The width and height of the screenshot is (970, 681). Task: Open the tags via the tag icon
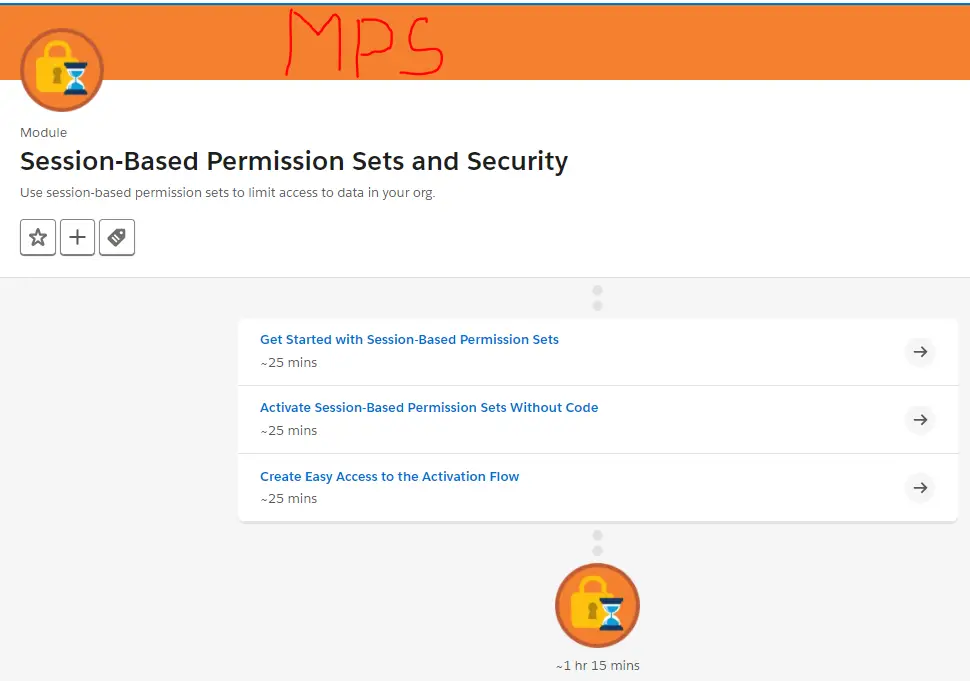coord(117,237)
